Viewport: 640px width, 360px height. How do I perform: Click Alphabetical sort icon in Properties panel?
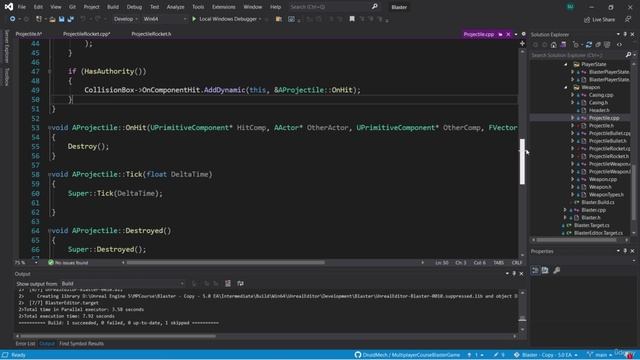(x=545, y=270)
